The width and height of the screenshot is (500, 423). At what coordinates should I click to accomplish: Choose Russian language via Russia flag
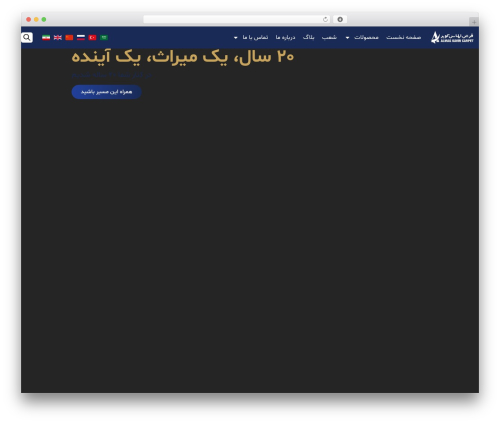81,37
